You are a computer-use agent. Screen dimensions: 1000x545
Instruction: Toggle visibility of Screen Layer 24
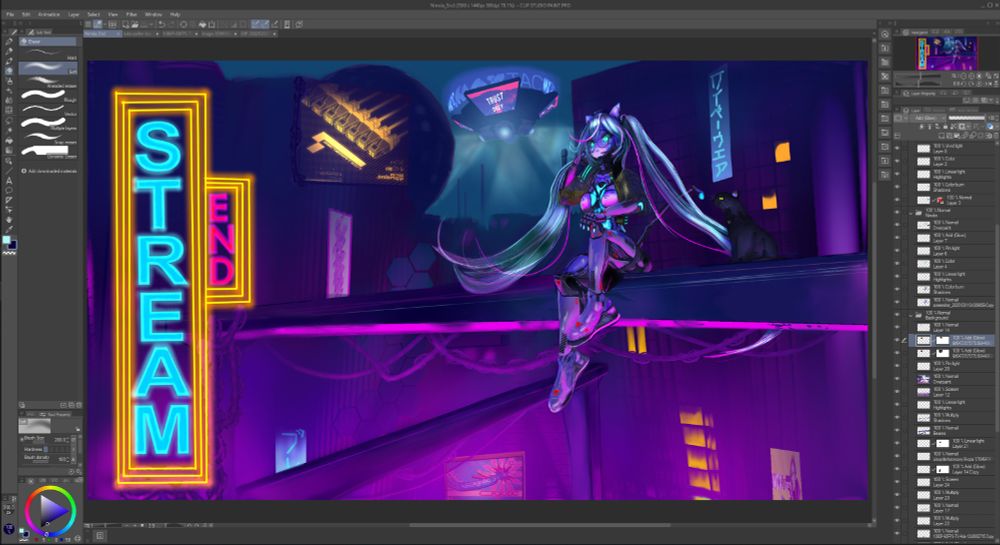[x=897, y=482]
